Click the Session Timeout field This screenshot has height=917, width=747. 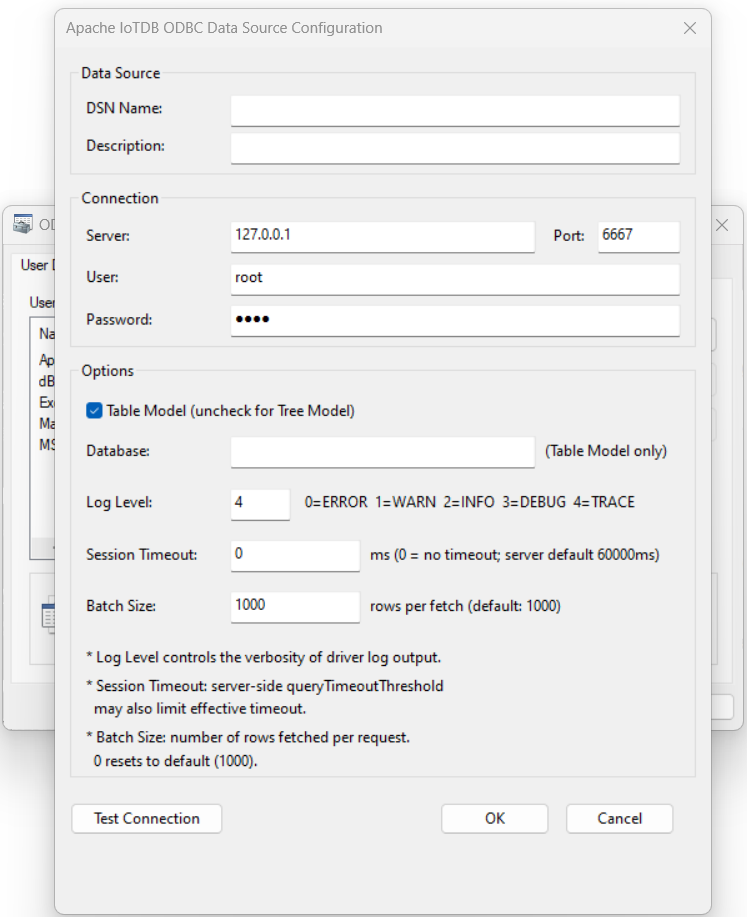coord(294,554)
